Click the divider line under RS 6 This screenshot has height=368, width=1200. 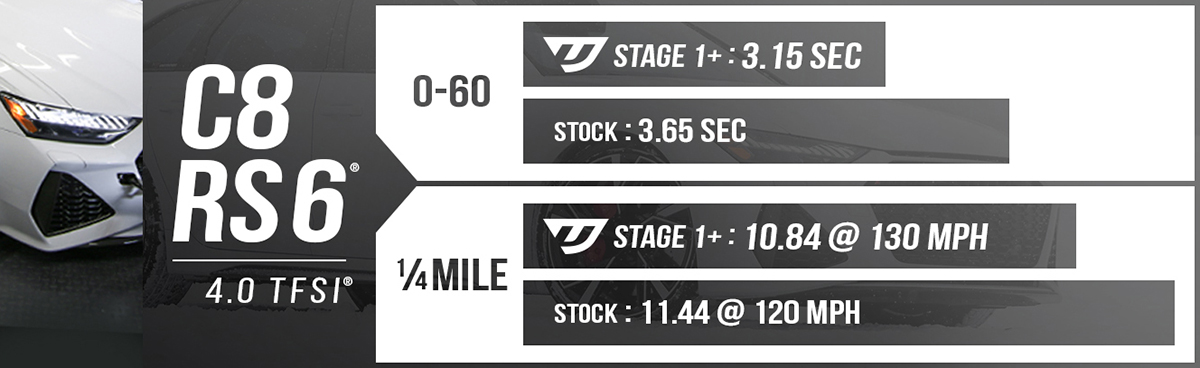pos(261,261)
